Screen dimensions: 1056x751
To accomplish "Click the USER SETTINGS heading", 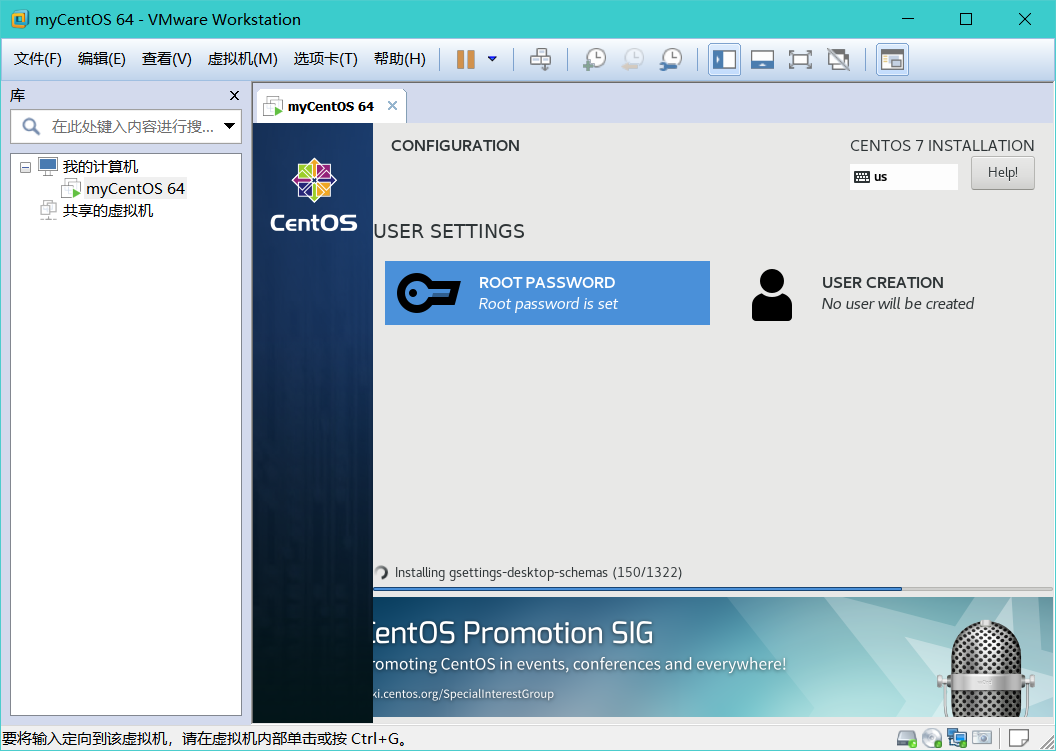I will point(449,231).
